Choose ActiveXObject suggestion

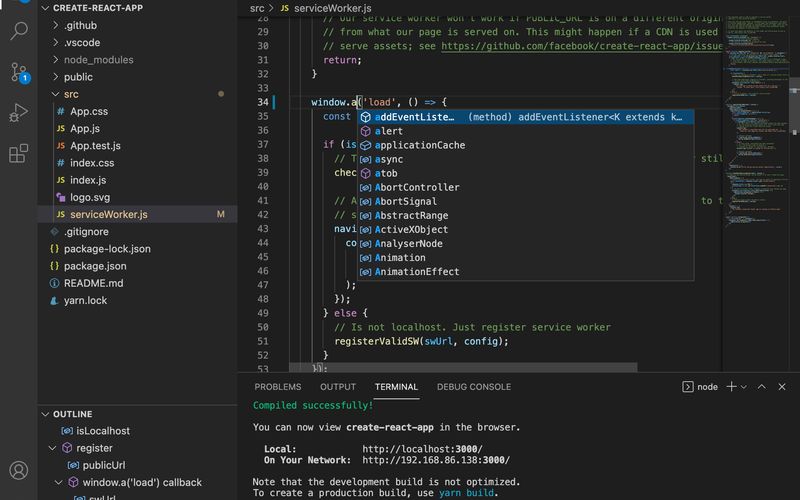pyautogui.click(x=526, y=230)
